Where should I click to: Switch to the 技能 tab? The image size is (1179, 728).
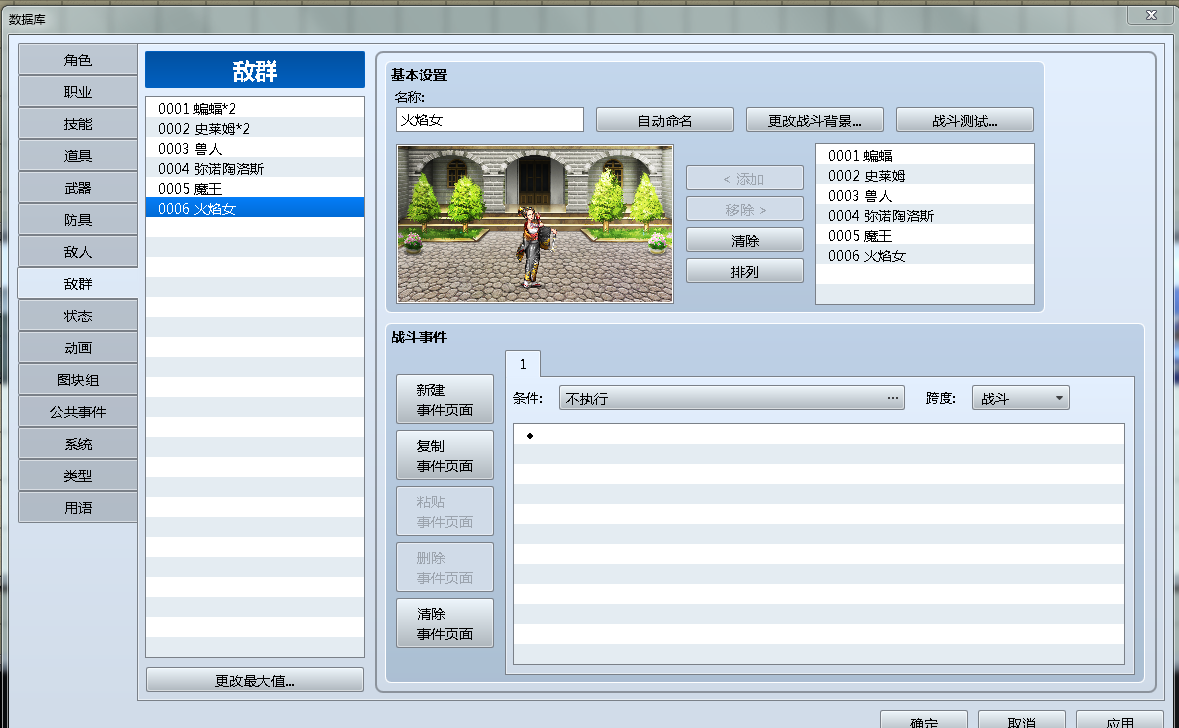click(77, 123)
